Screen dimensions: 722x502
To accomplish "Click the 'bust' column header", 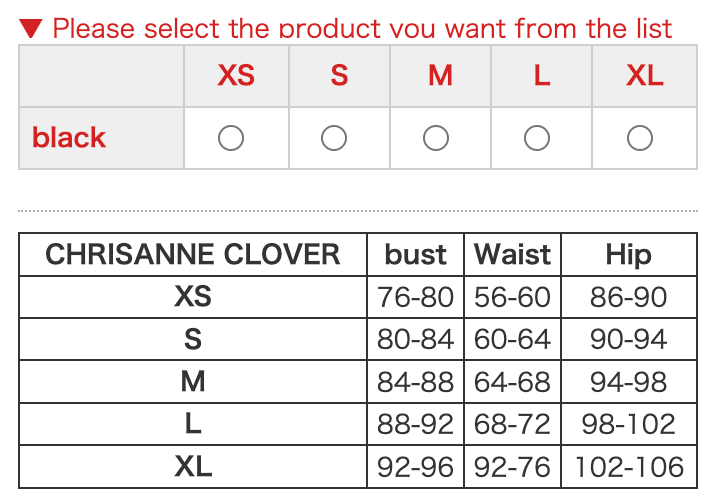I will pos(415,255).
